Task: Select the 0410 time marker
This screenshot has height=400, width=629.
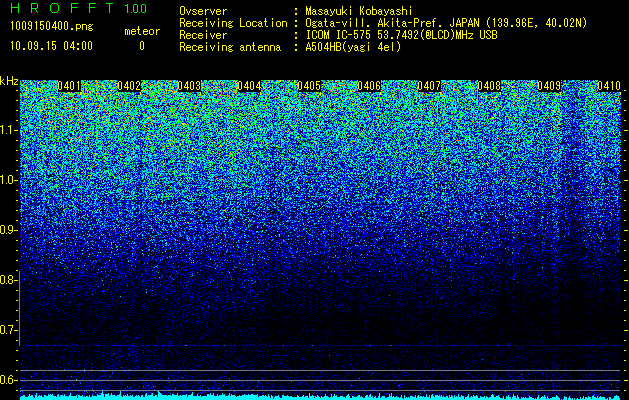Action: [x=609, y=86]
